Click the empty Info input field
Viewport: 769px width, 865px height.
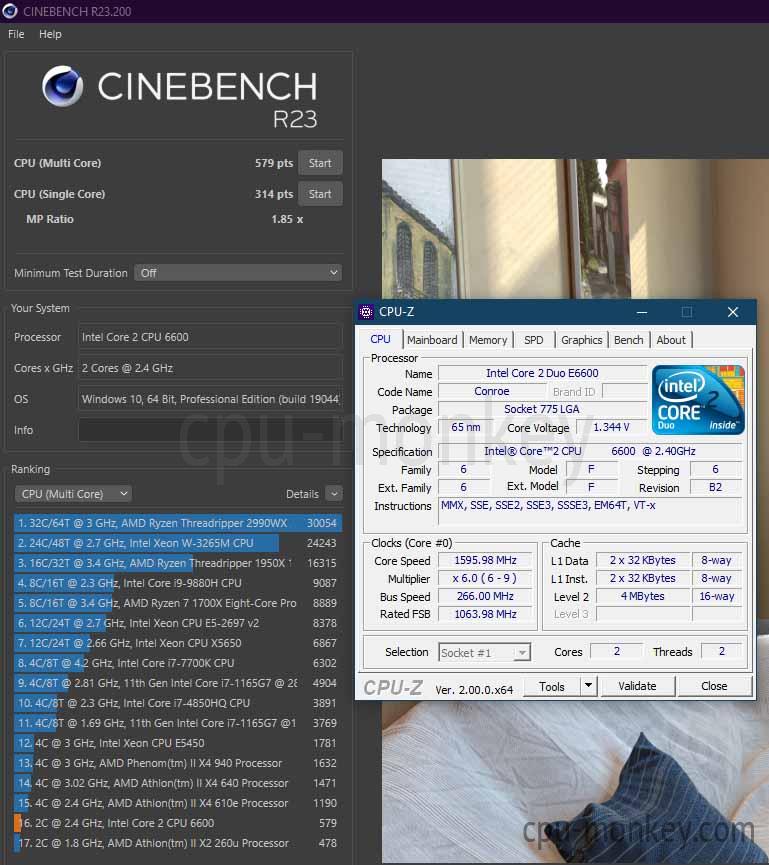click(210, 430)
